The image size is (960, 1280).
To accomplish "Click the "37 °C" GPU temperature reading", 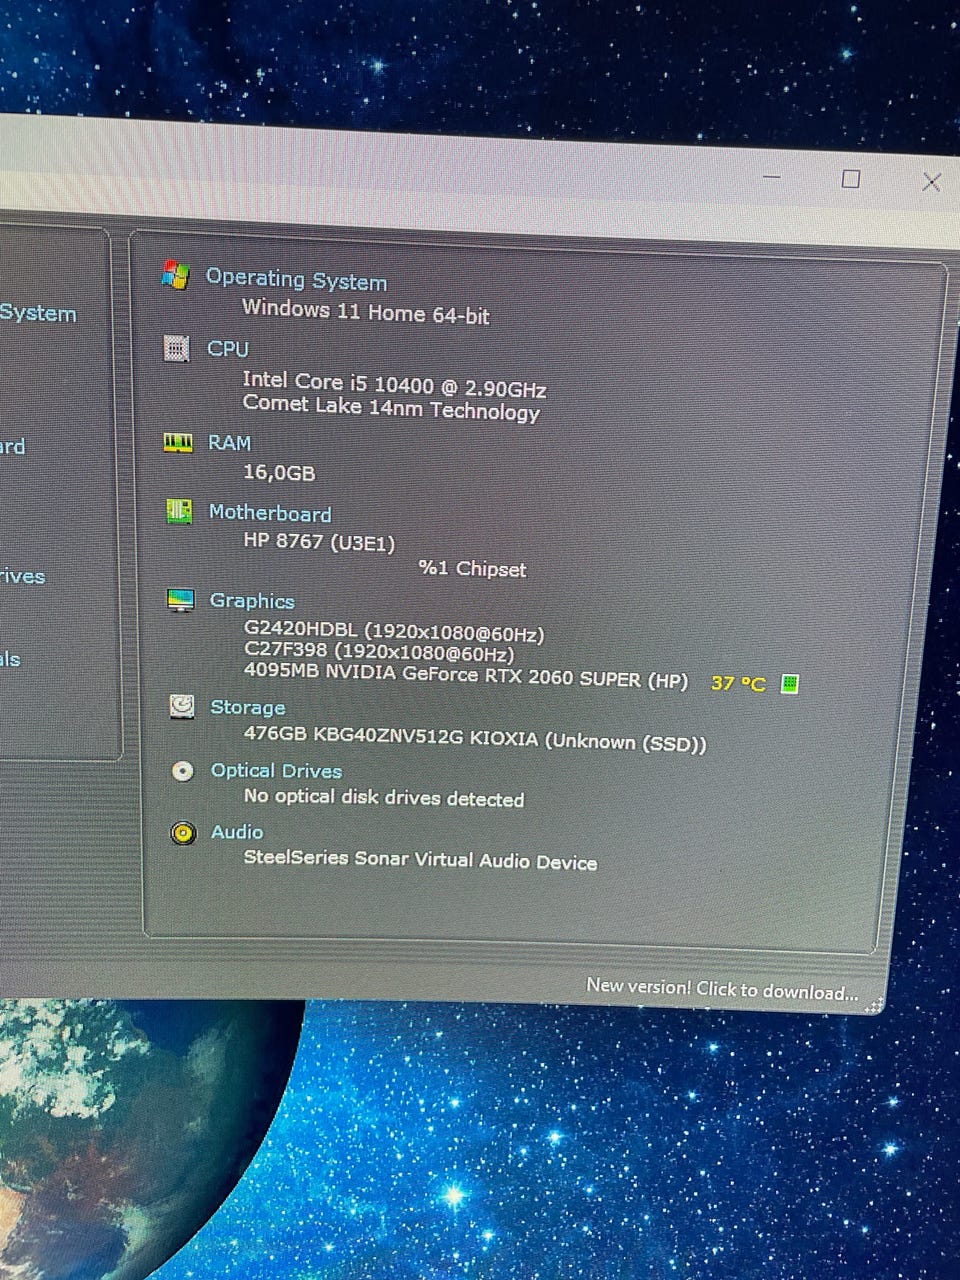I will (x=738, y=684).
